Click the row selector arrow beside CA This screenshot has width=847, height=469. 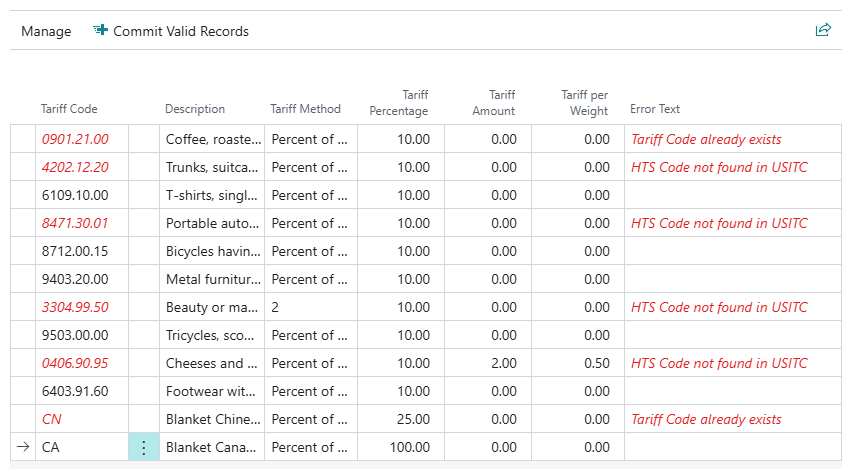pyautogui.click(x=23, y=448)
